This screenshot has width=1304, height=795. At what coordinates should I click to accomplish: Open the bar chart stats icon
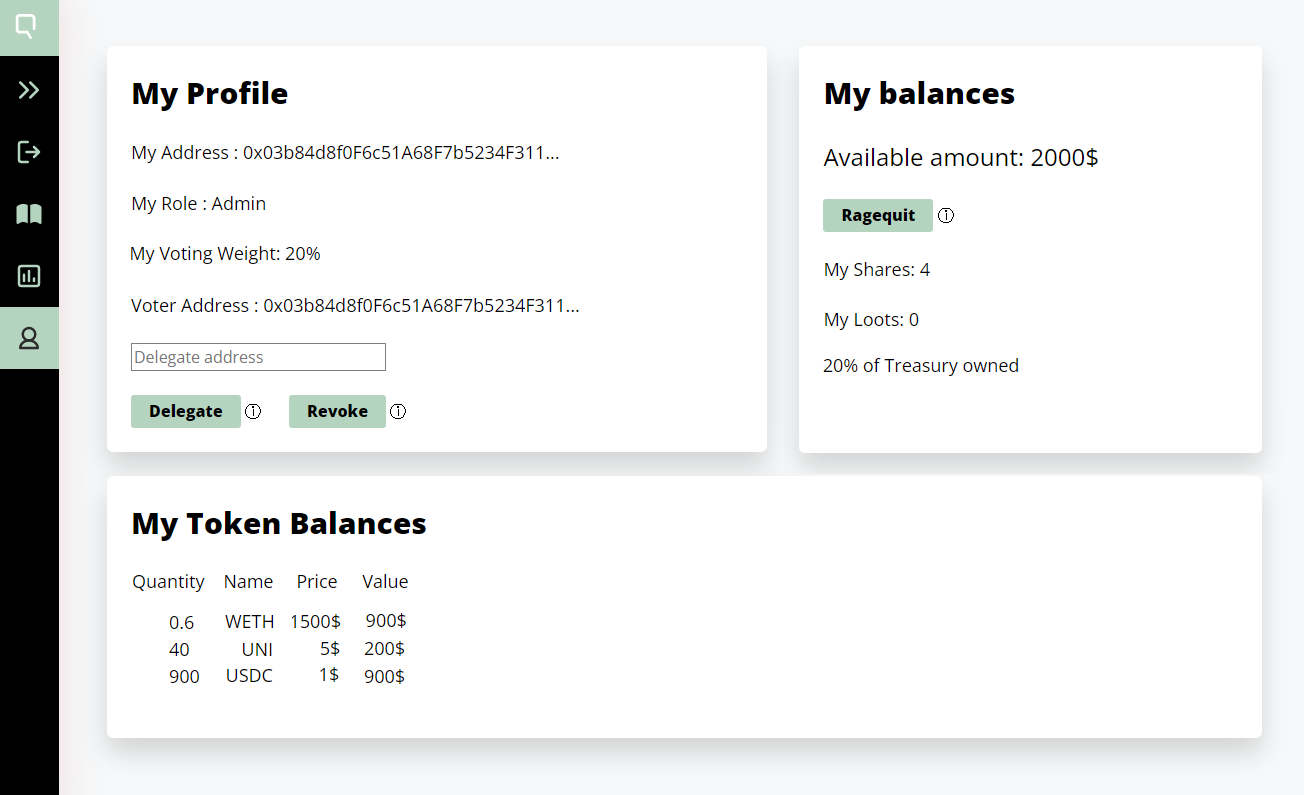point(29,276)
